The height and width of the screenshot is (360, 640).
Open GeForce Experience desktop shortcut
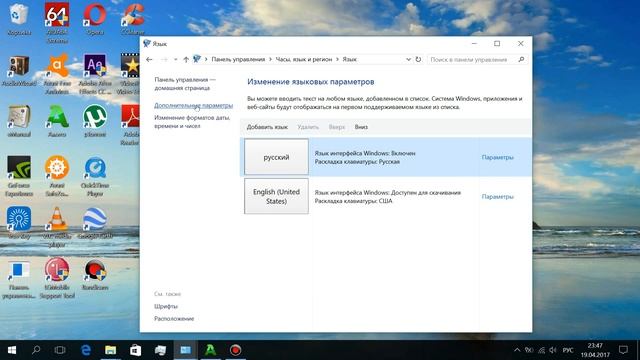tap(18, 176)
